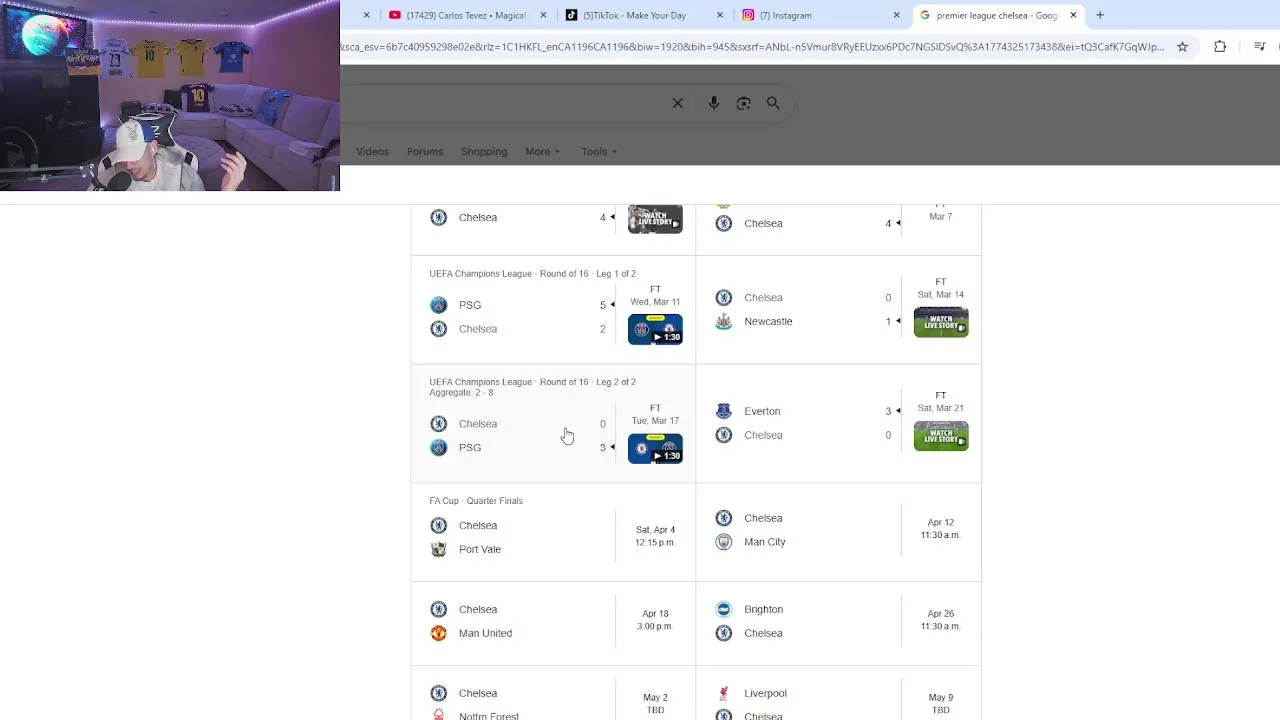Open a new browser tab
1280x720 pixels.
tap(1100, 15)
